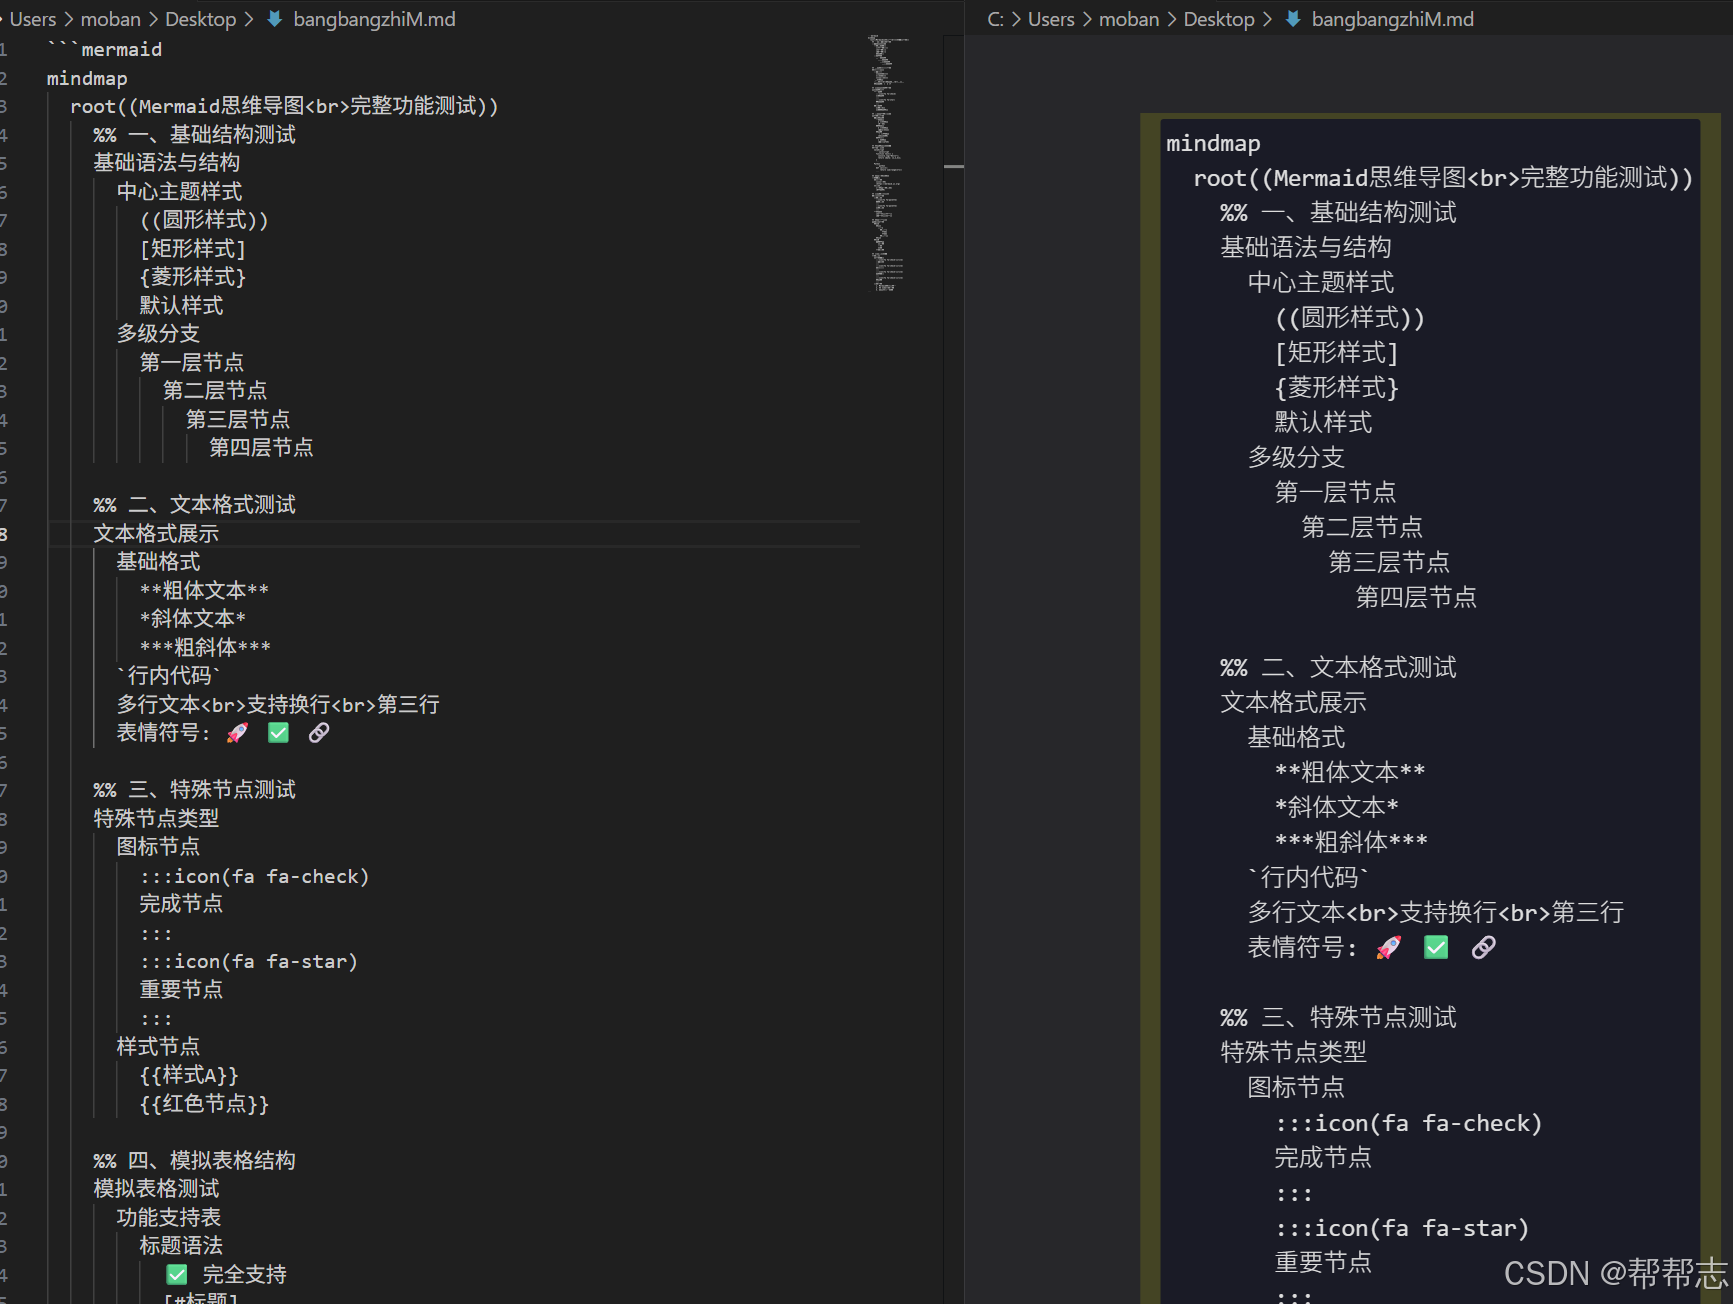Click the green check emoji in the preview pane
Screen dimensions: 1733x1304
(x=1436, y=947)
